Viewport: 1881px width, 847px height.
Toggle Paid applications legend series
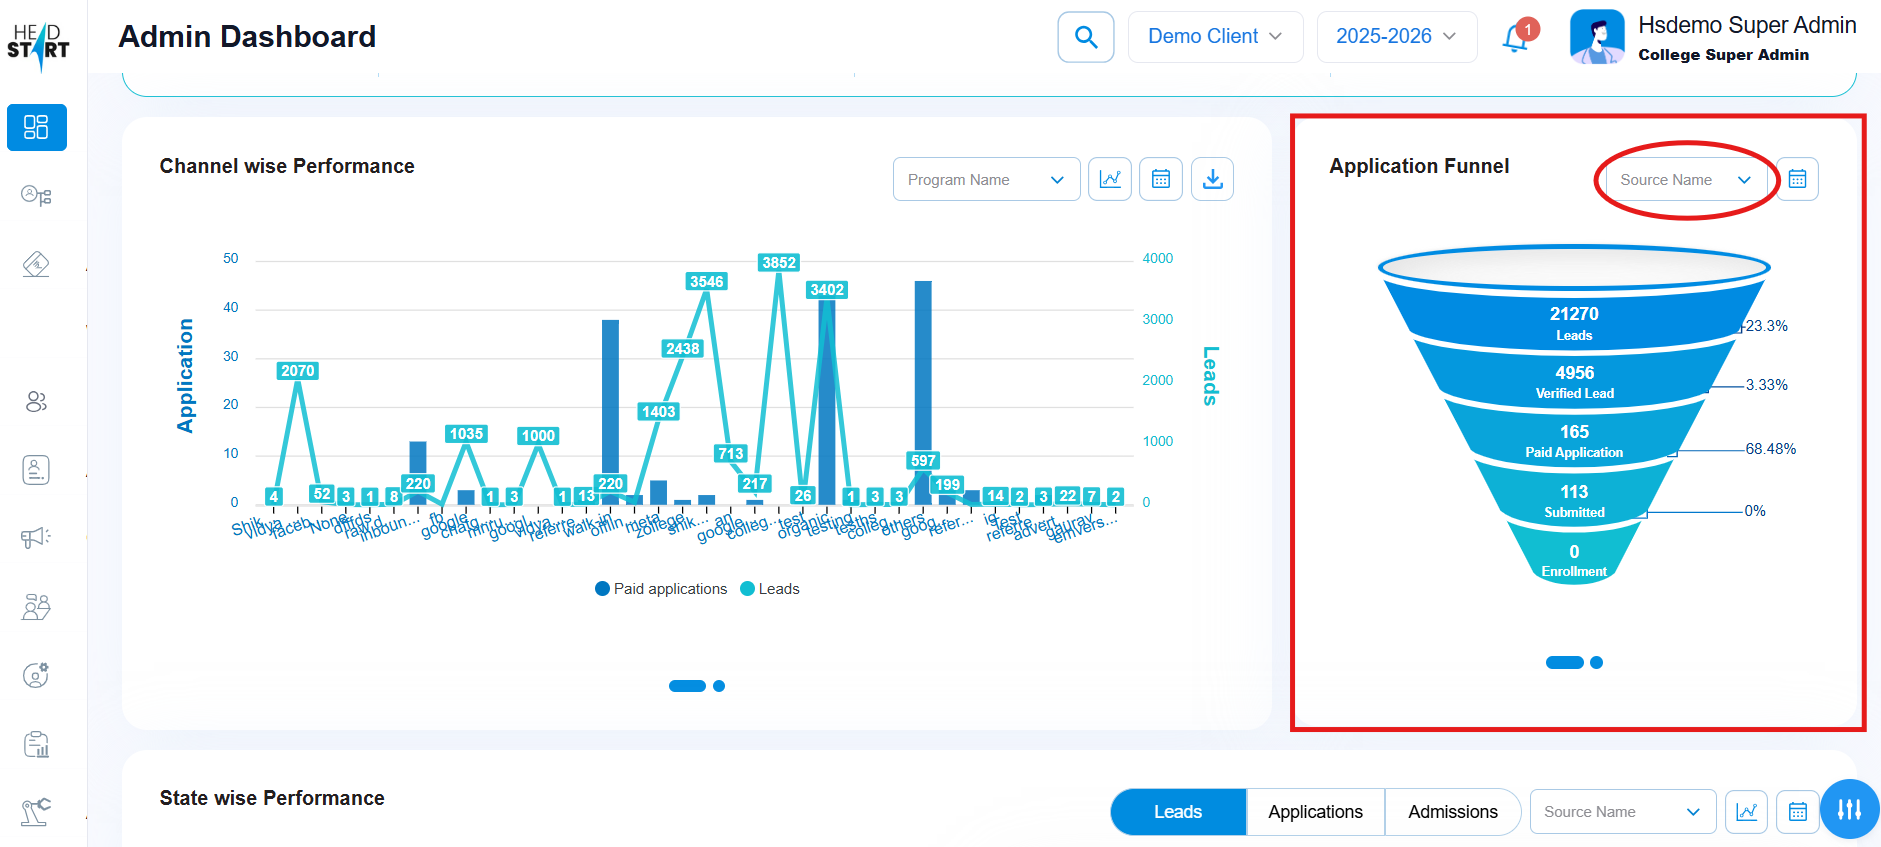point(661,589)
